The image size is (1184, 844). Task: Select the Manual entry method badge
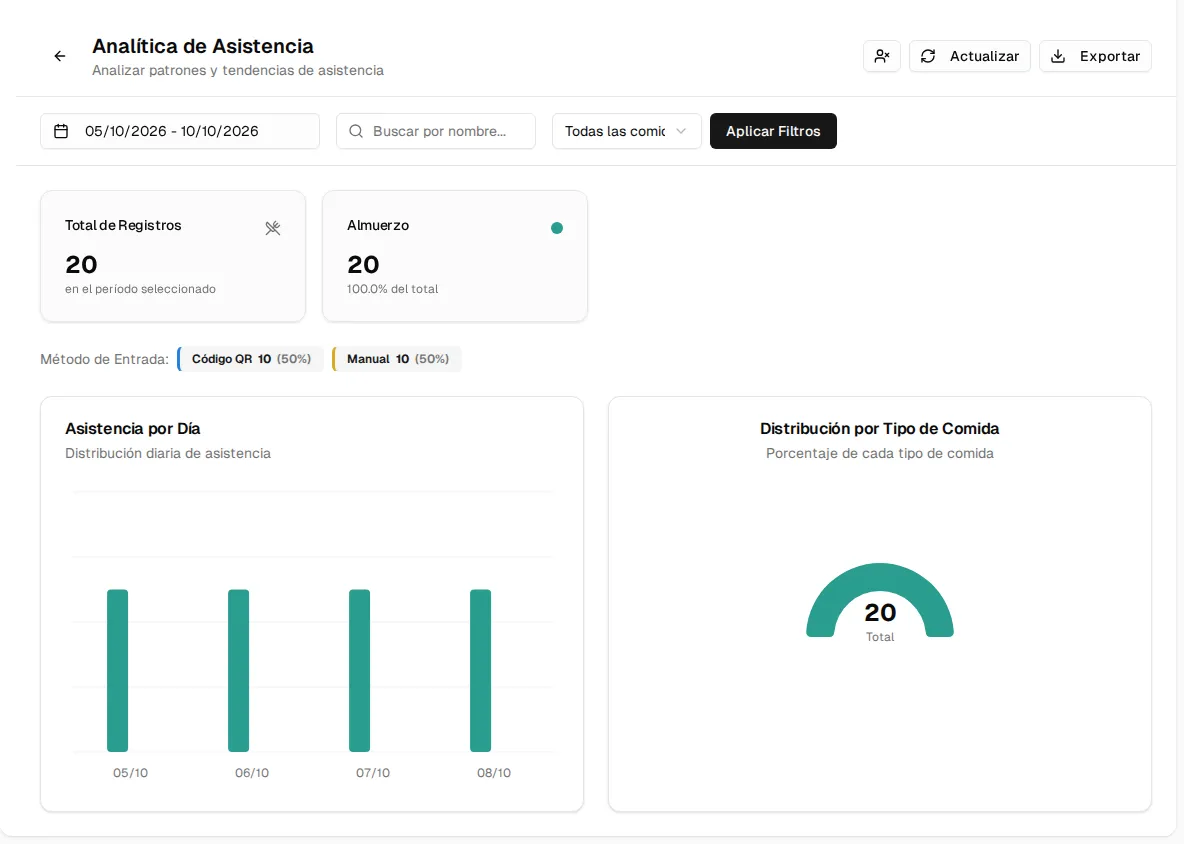pyautogui.click(x=397, y=359)
